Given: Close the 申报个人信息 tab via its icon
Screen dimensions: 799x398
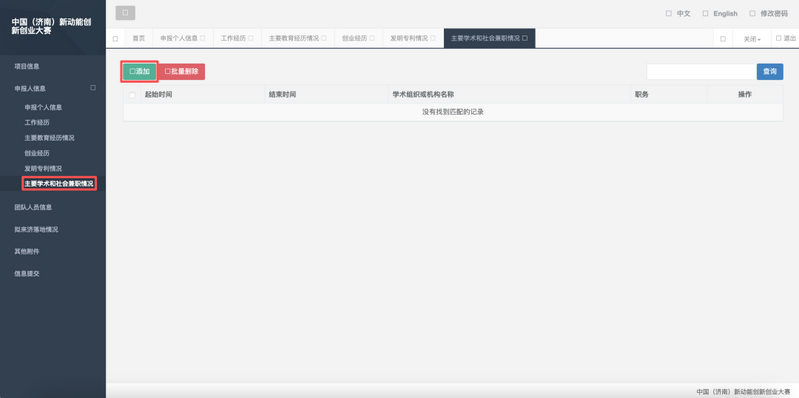Looking at the screenshot, I should click(x=203, y=38).
